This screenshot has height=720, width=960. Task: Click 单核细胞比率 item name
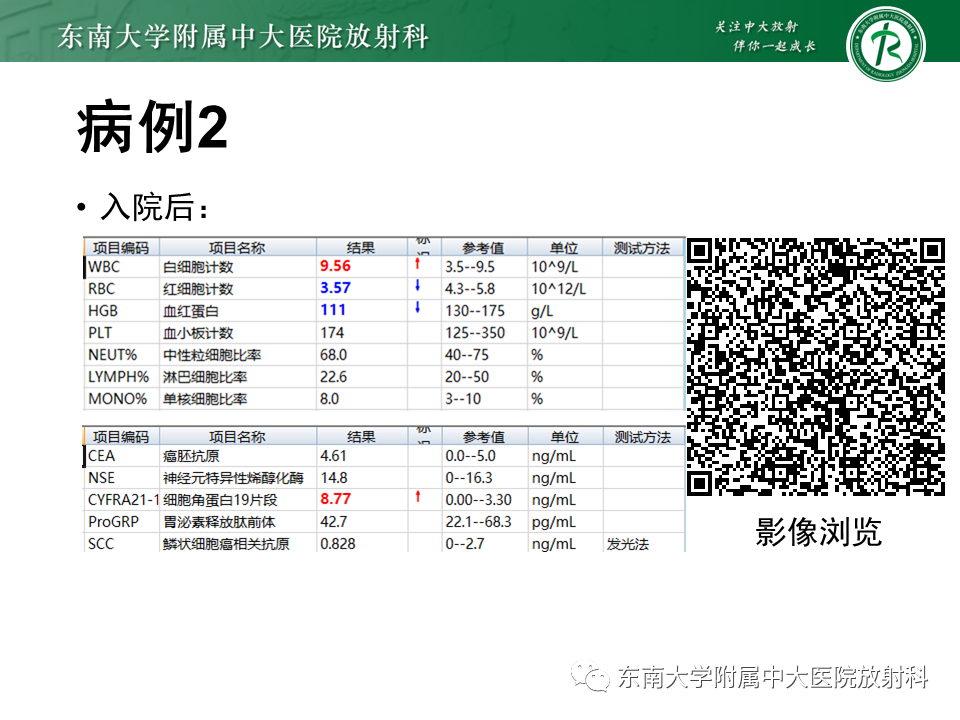tap(204, 399)
